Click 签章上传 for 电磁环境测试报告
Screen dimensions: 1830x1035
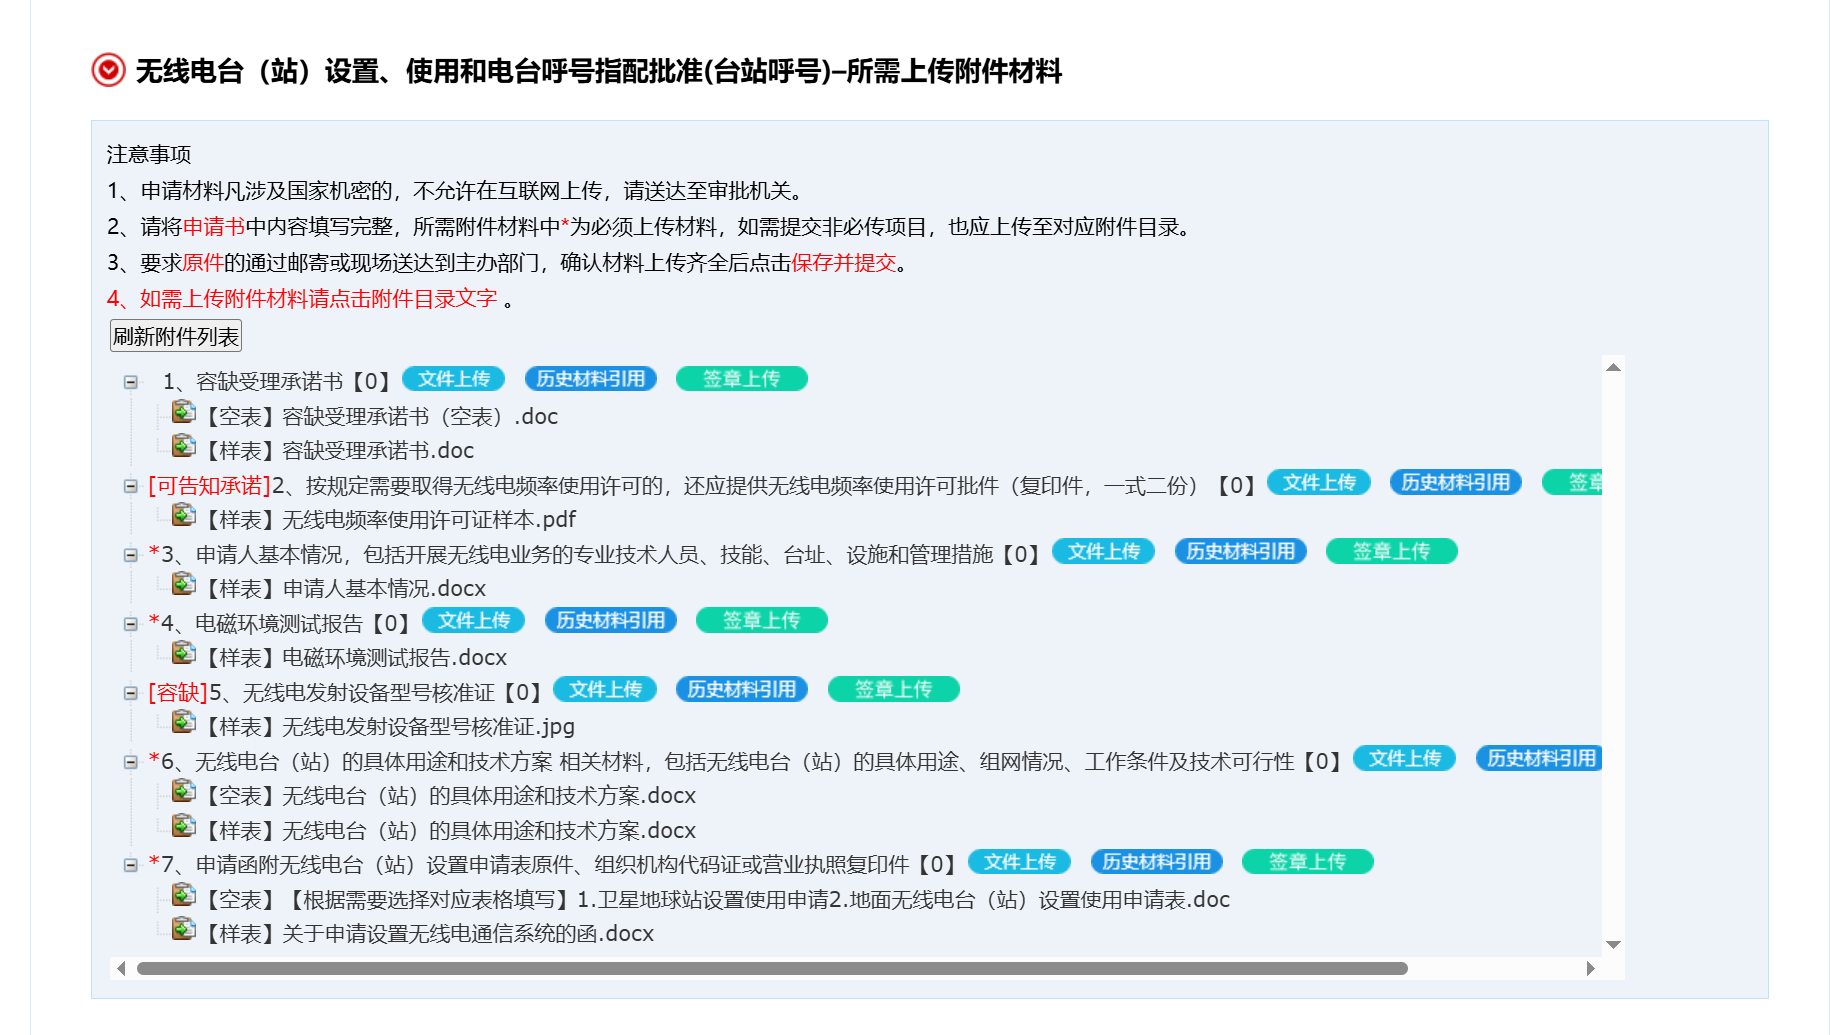pos(761,621)
